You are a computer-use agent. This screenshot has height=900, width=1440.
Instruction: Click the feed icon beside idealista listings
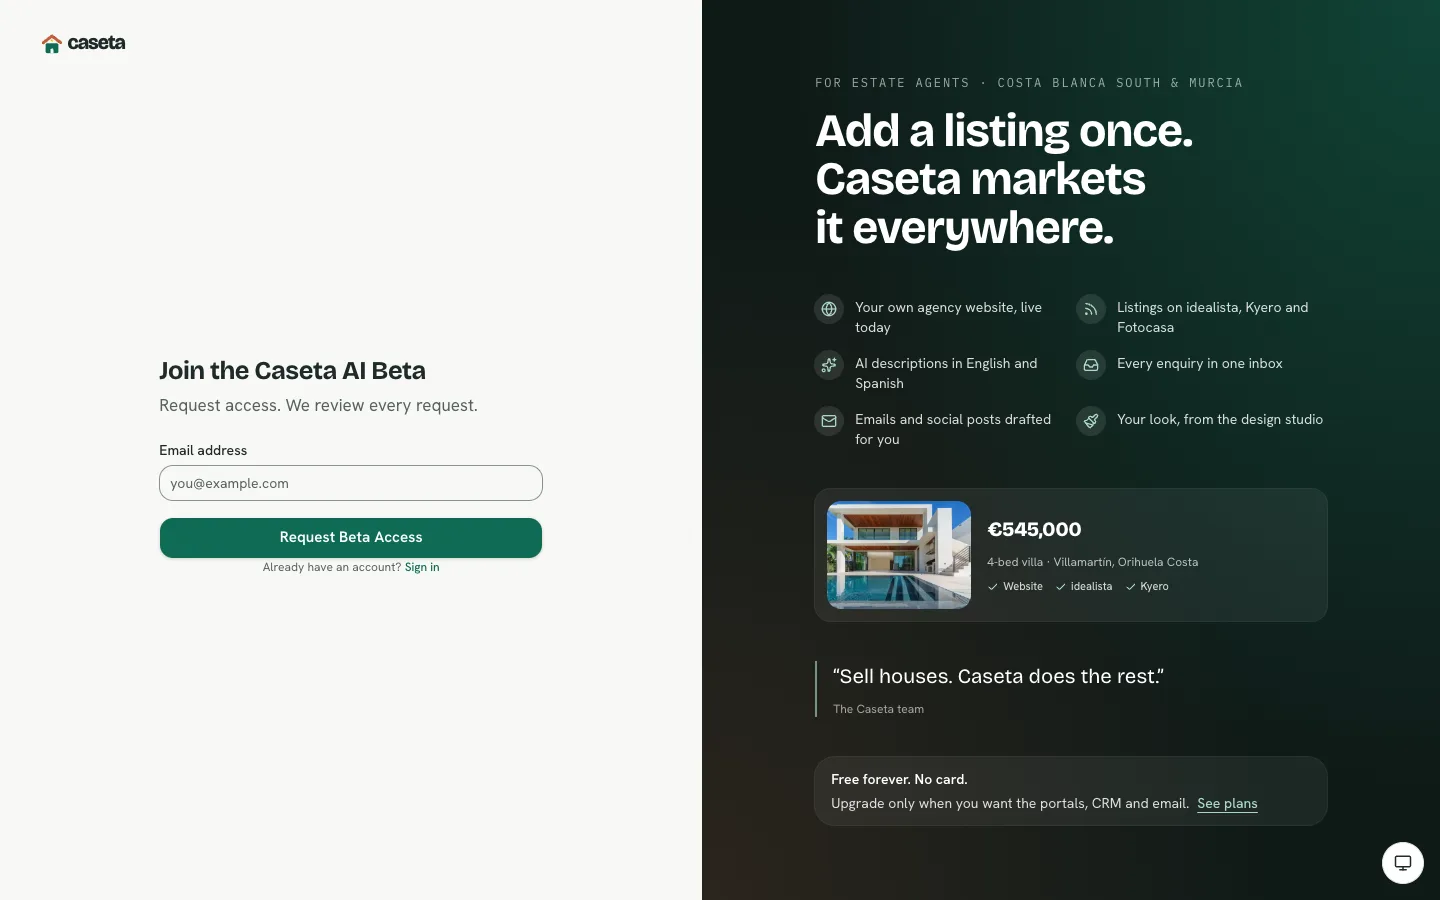click(1091, 309)
